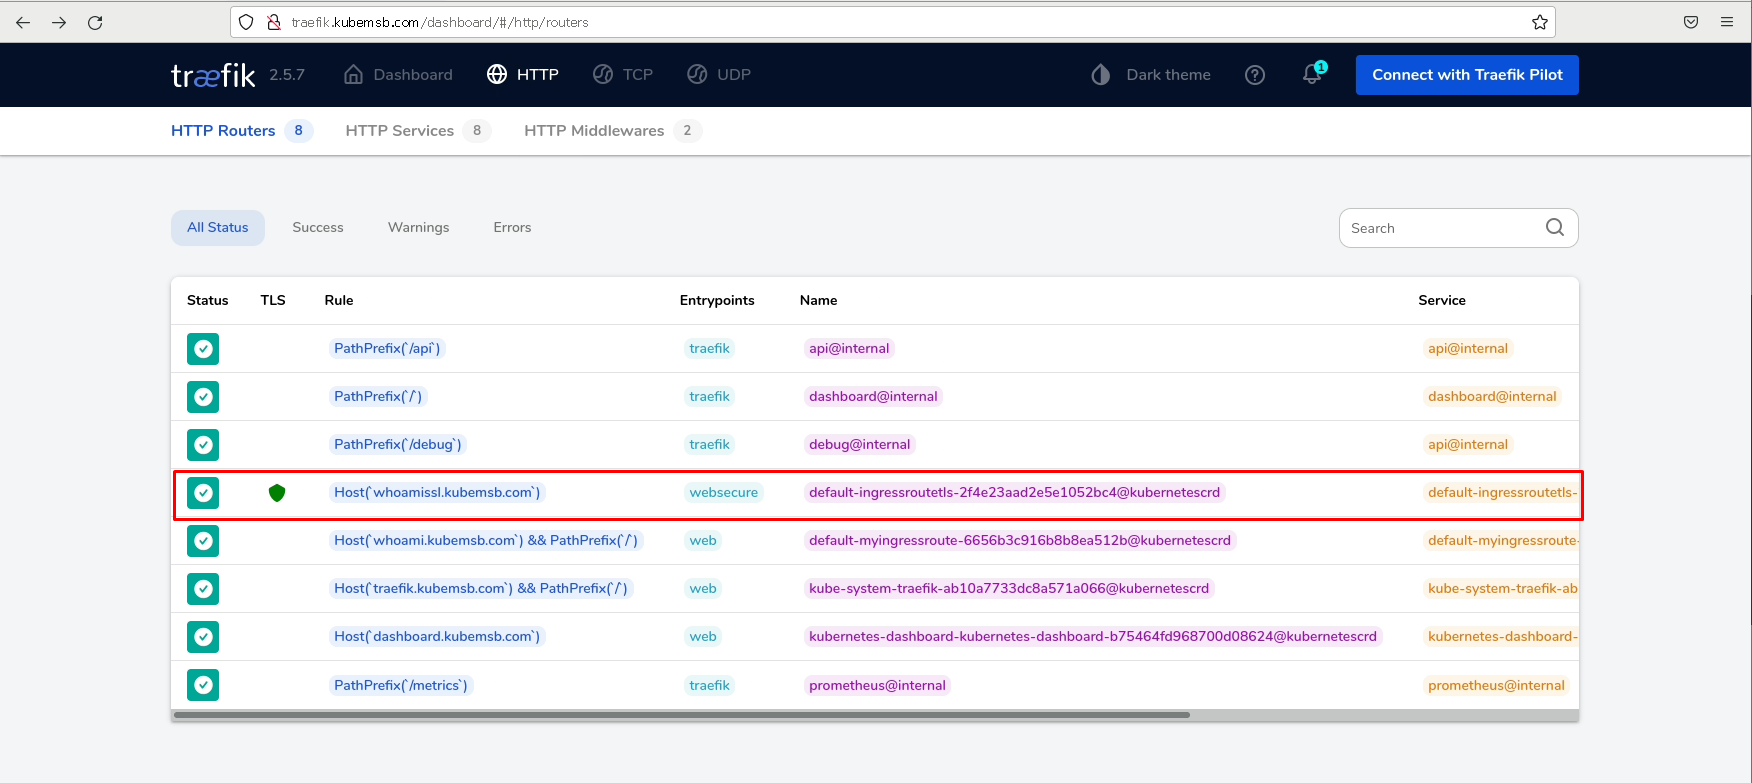Go to the TCP section
The image size is (1752, 783).
point(623,75)
